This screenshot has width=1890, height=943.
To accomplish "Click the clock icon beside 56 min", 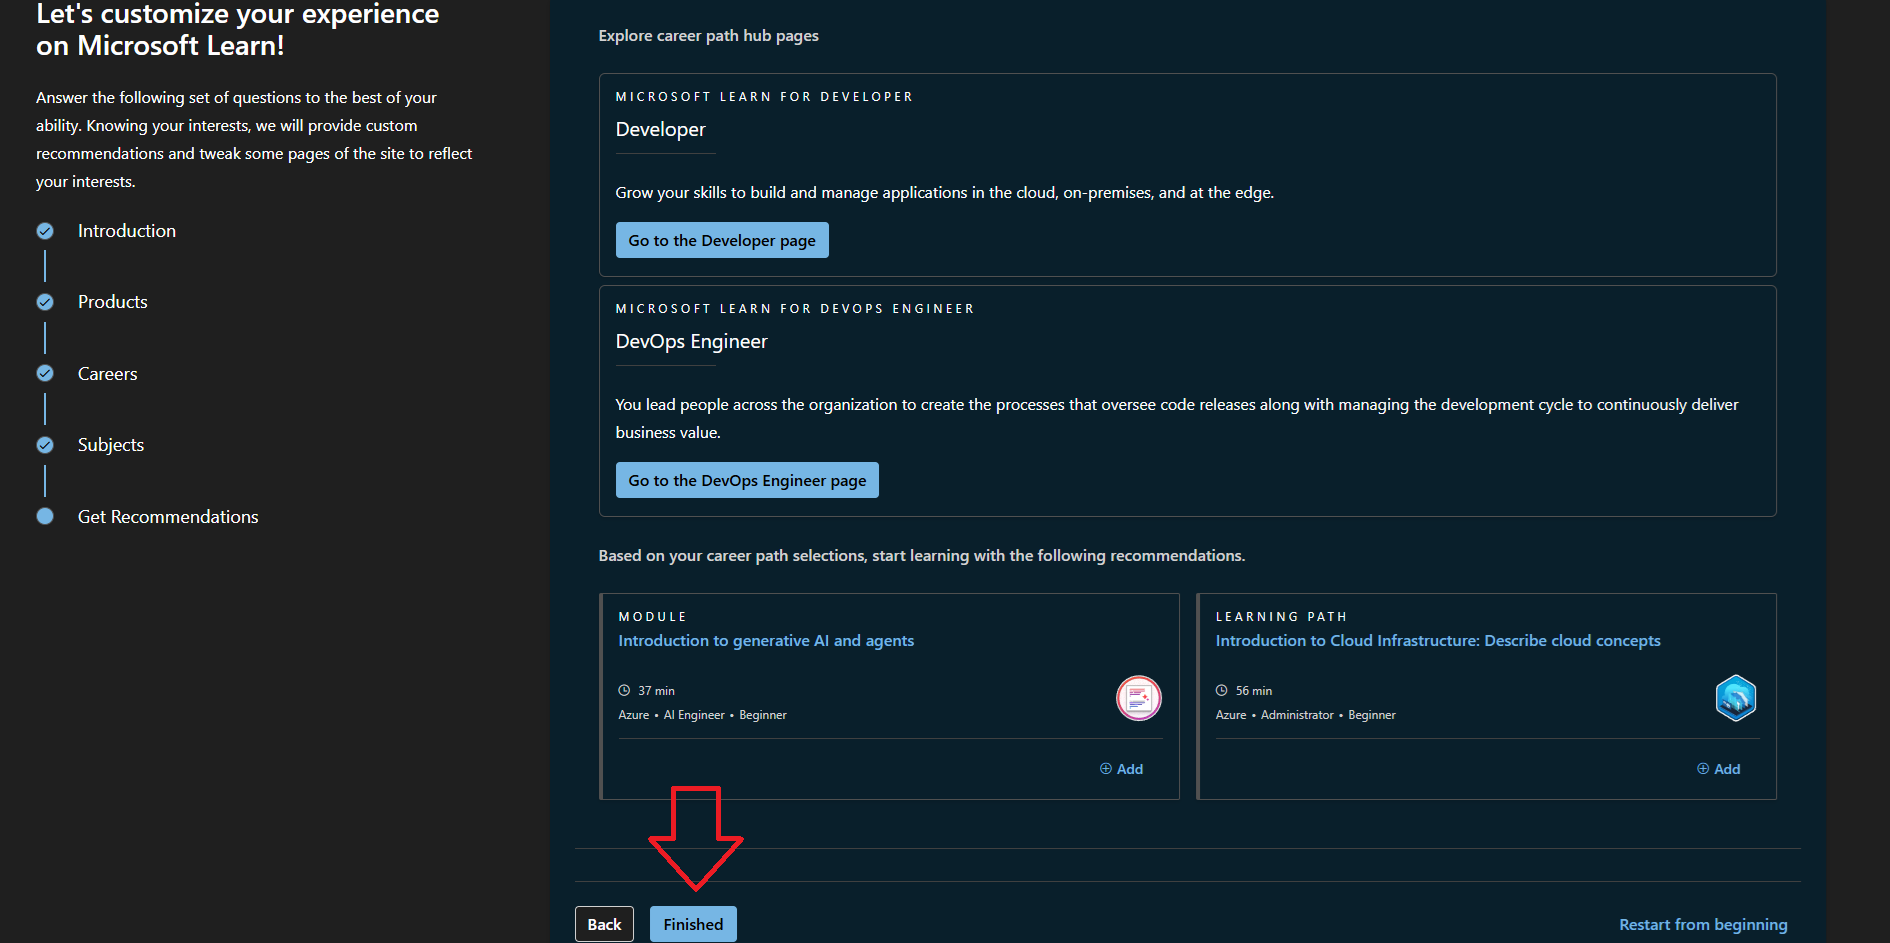I will click(1221, 690).
